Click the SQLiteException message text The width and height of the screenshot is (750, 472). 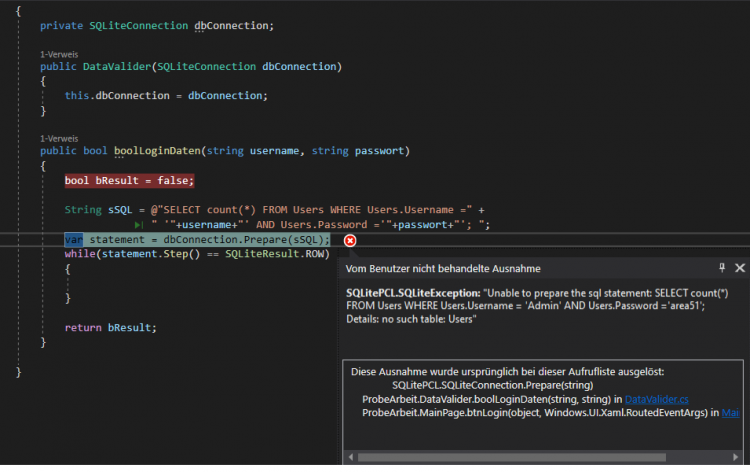pos(537,306)
